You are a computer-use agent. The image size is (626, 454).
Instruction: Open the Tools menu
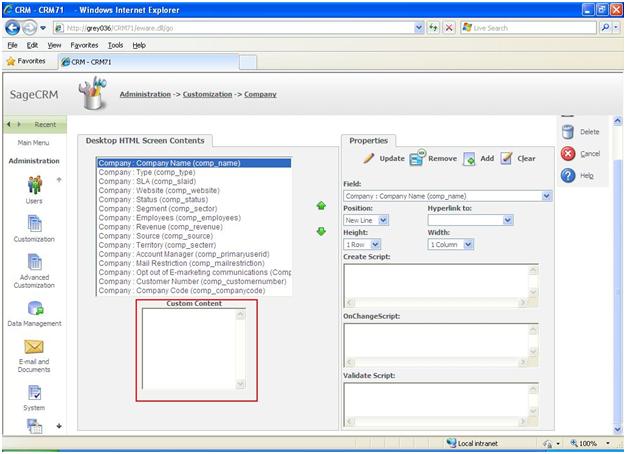[115, 45]
